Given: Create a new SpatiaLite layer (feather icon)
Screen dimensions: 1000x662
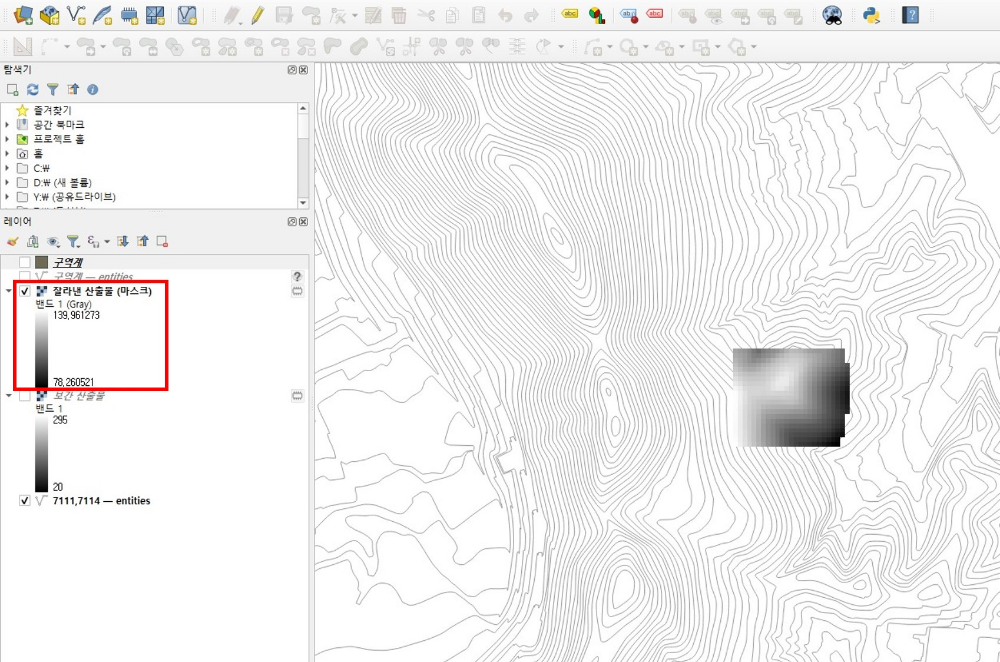Looking at the screenshot, I should (102, 15).
